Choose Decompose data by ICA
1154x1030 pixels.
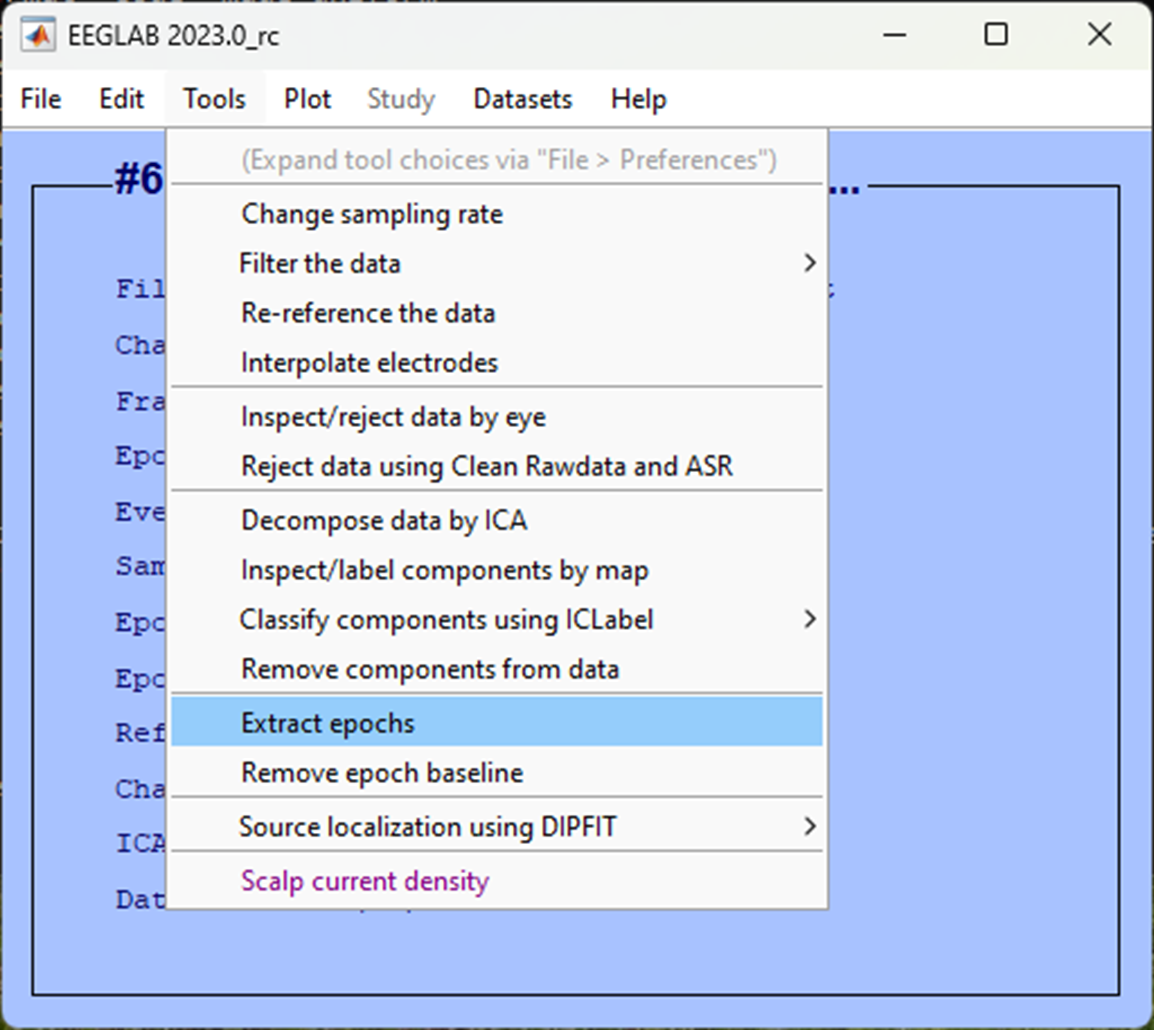(383, 521)
